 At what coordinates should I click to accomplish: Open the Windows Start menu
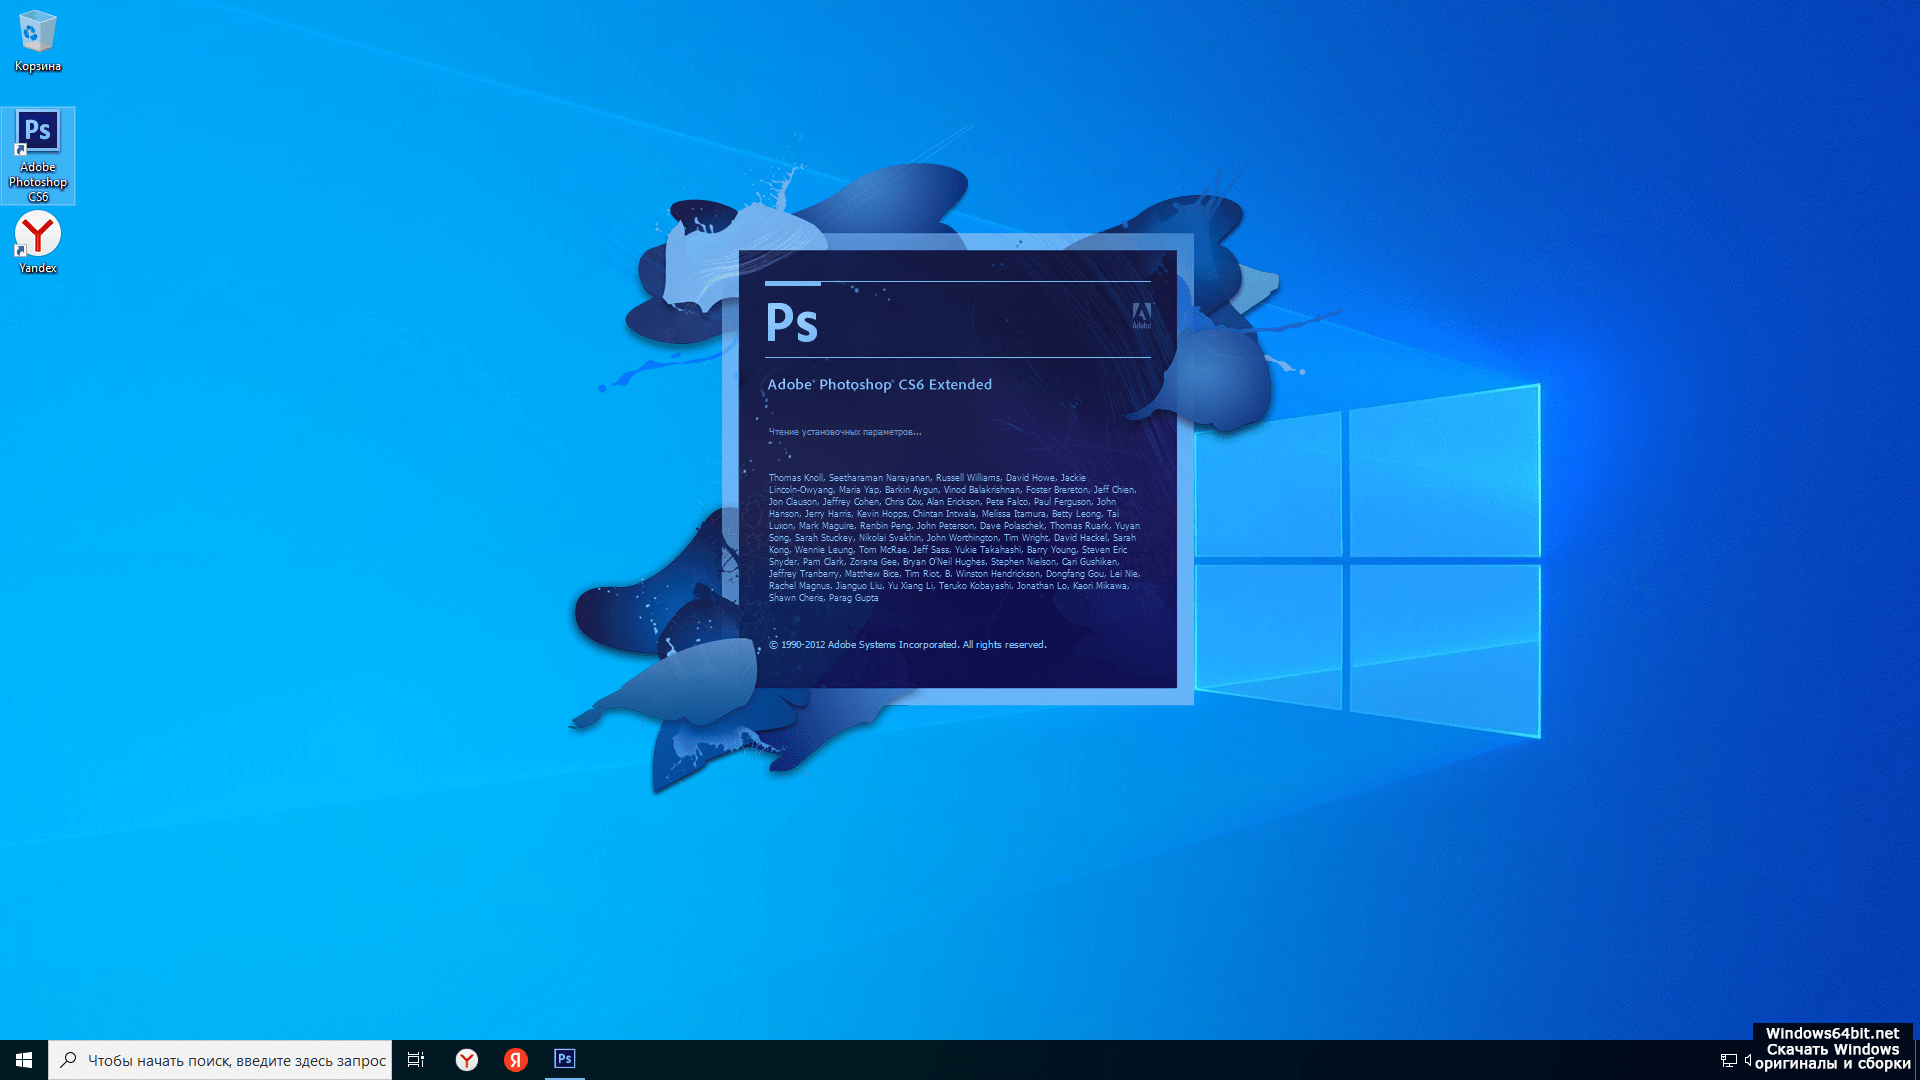24,1060
